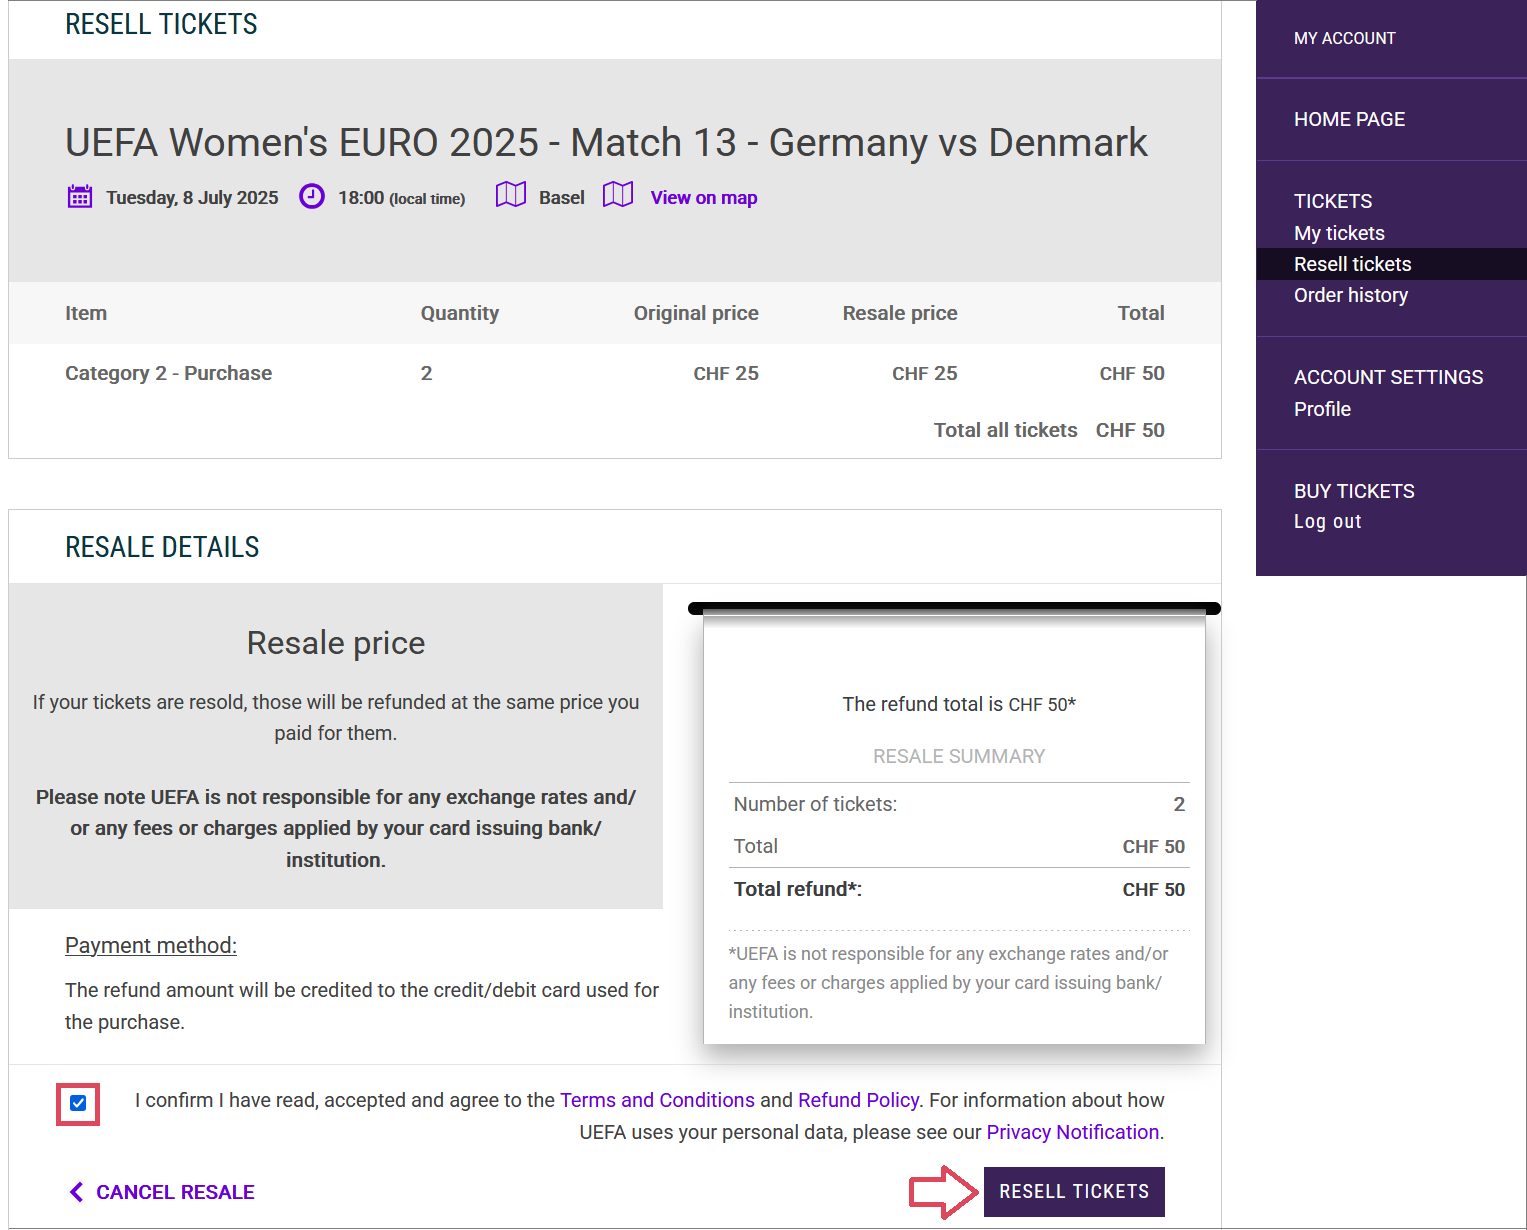This screenshot has width=1527, height=1230.
Task: Open the Privacy Notification link
Action: tap(1073, 1132)
